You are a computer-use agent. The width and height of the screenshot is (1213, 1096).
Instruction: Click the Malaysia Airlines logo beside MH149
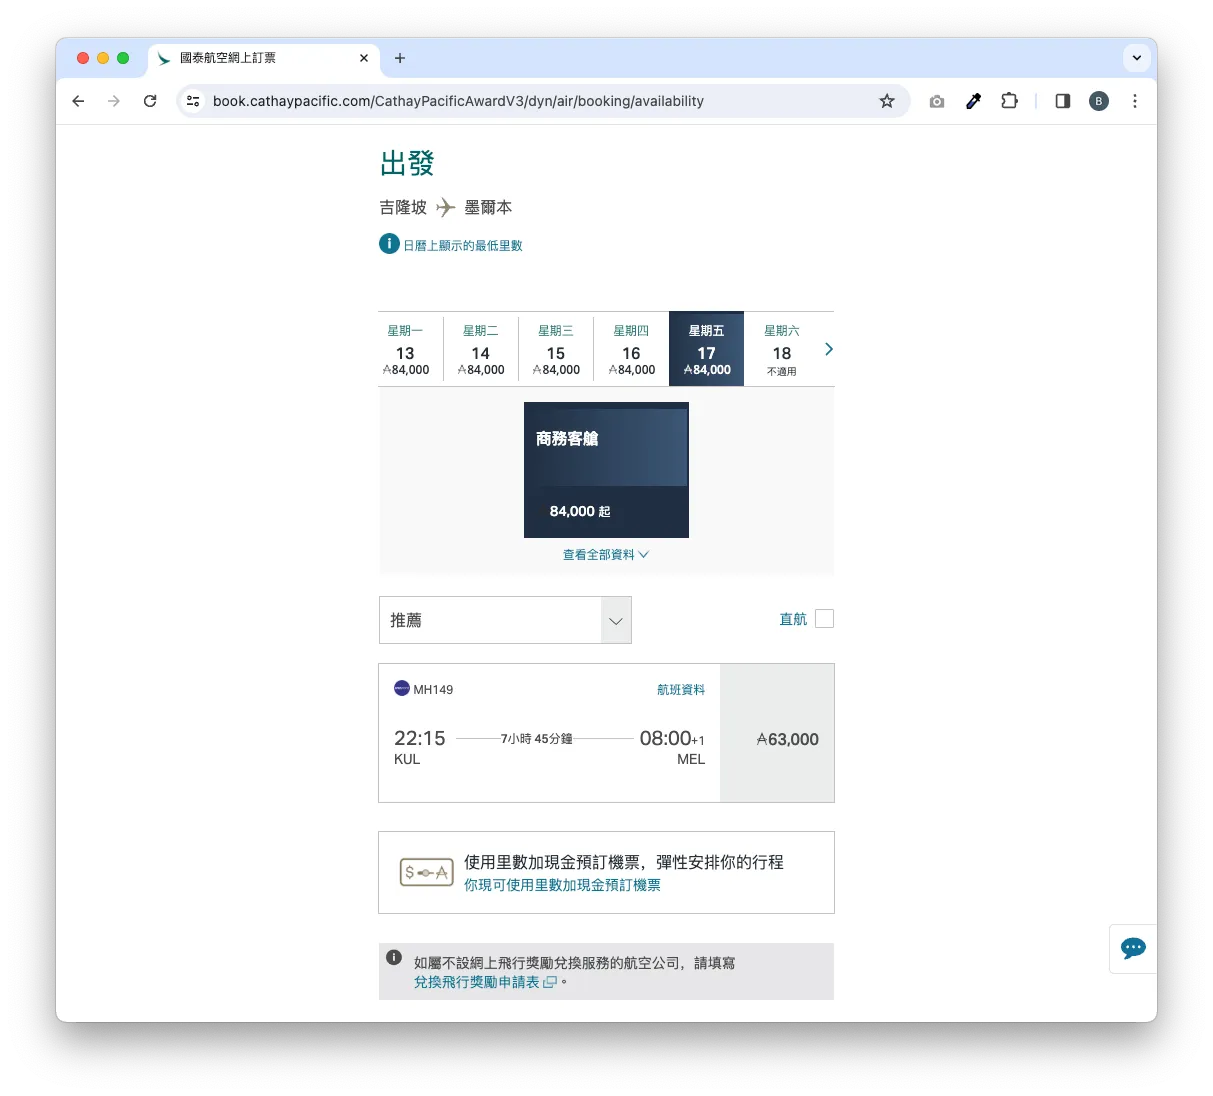pos(400,689)
